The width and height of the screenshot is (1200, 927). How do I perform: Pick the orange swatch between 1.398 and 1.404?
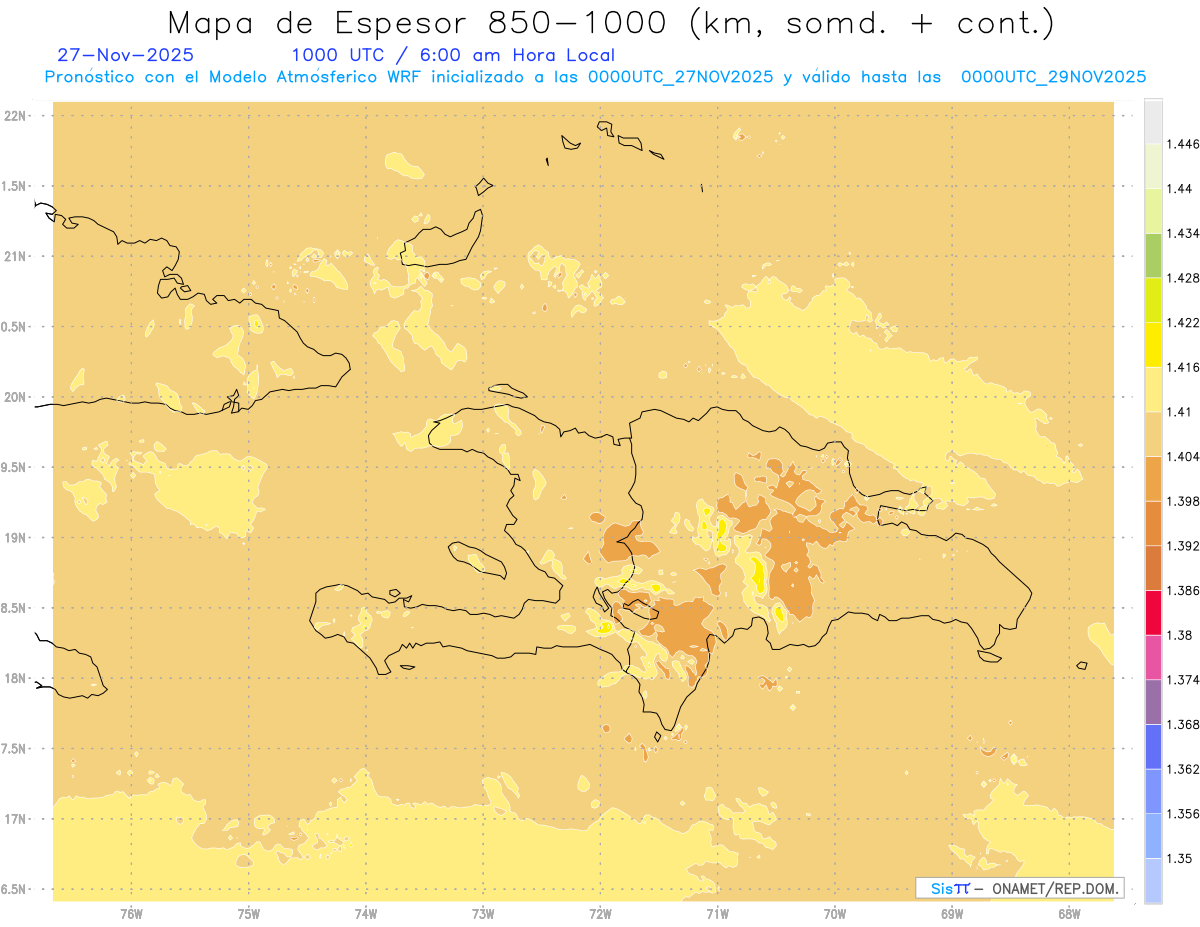(x=1153, y=478)
